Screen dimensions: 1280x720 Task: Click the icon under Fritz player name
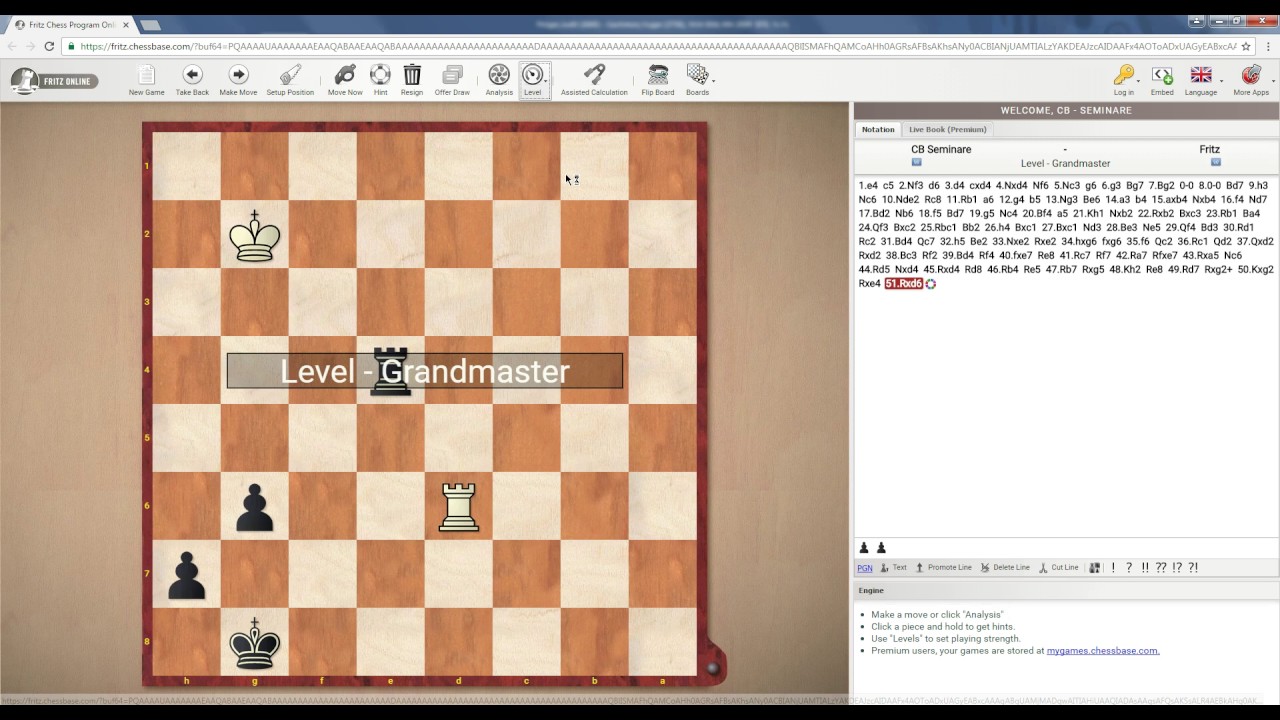pos(1216,162)
